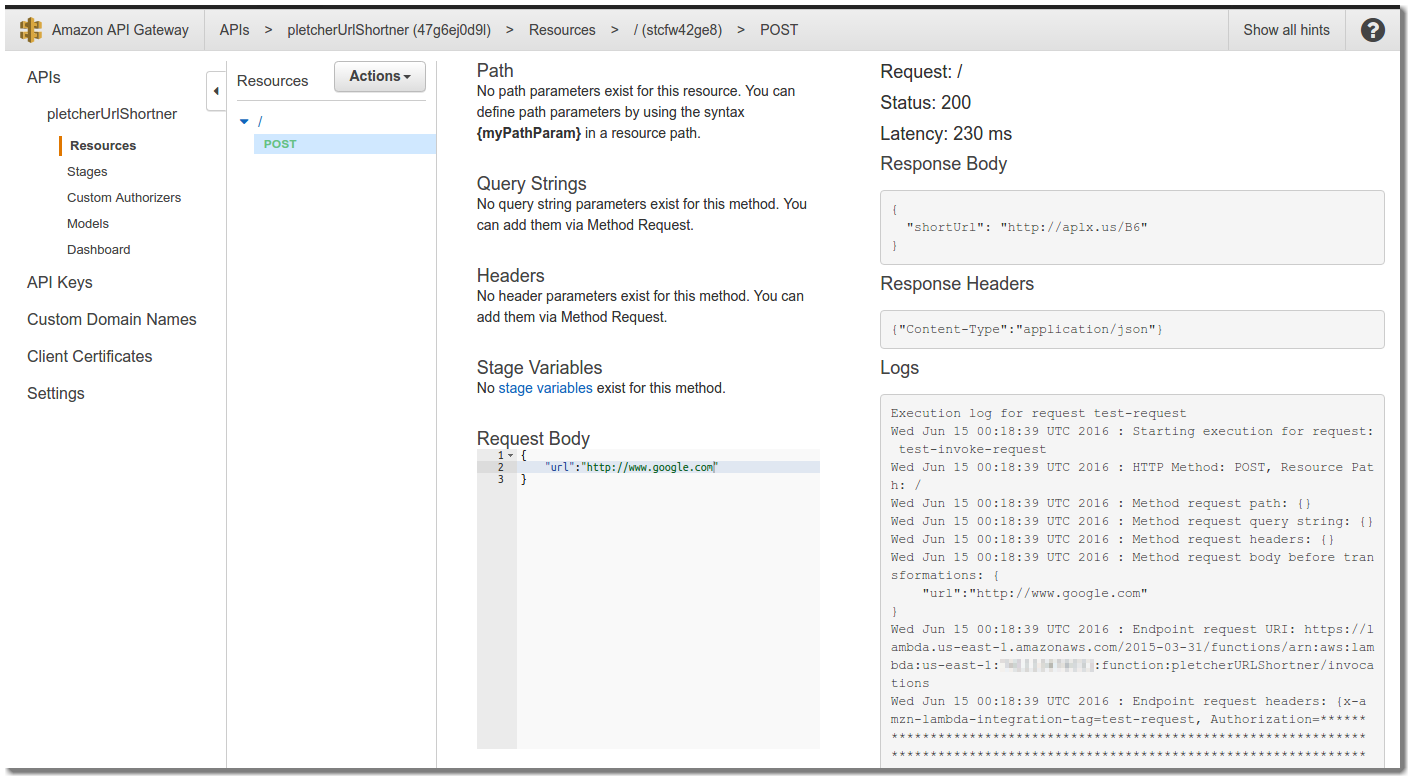This screenshot has height=781, width=1413.
Task: Open Custom Authorizers in the sidebar
Action: pos(124,198)
